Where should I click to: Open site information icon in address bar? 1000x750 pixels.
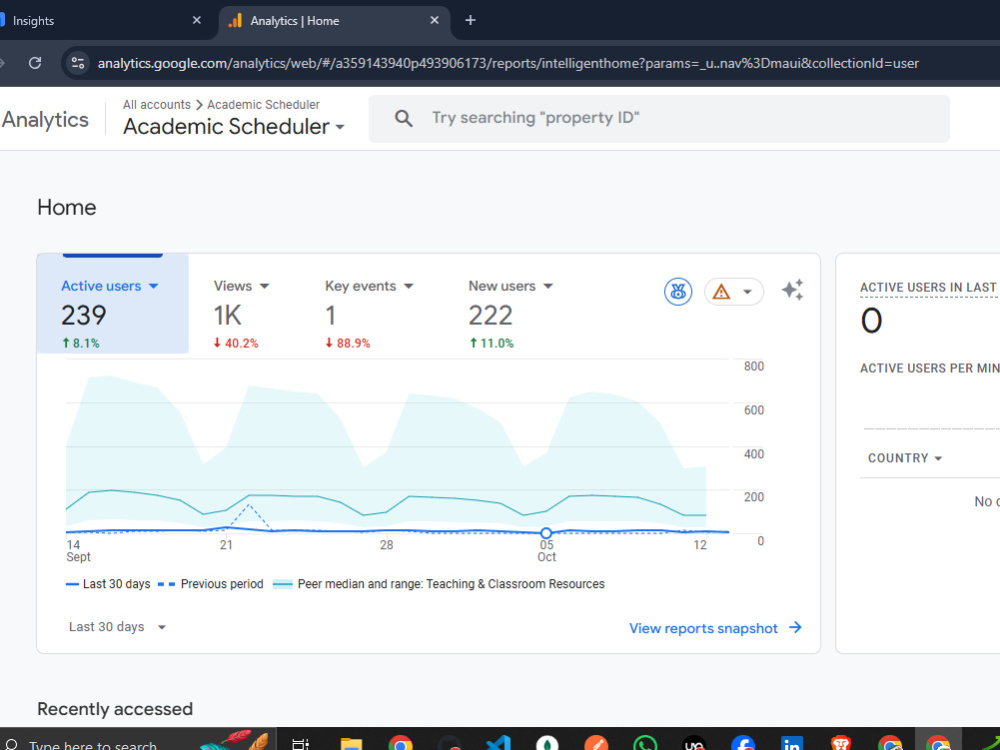(78, 62)
